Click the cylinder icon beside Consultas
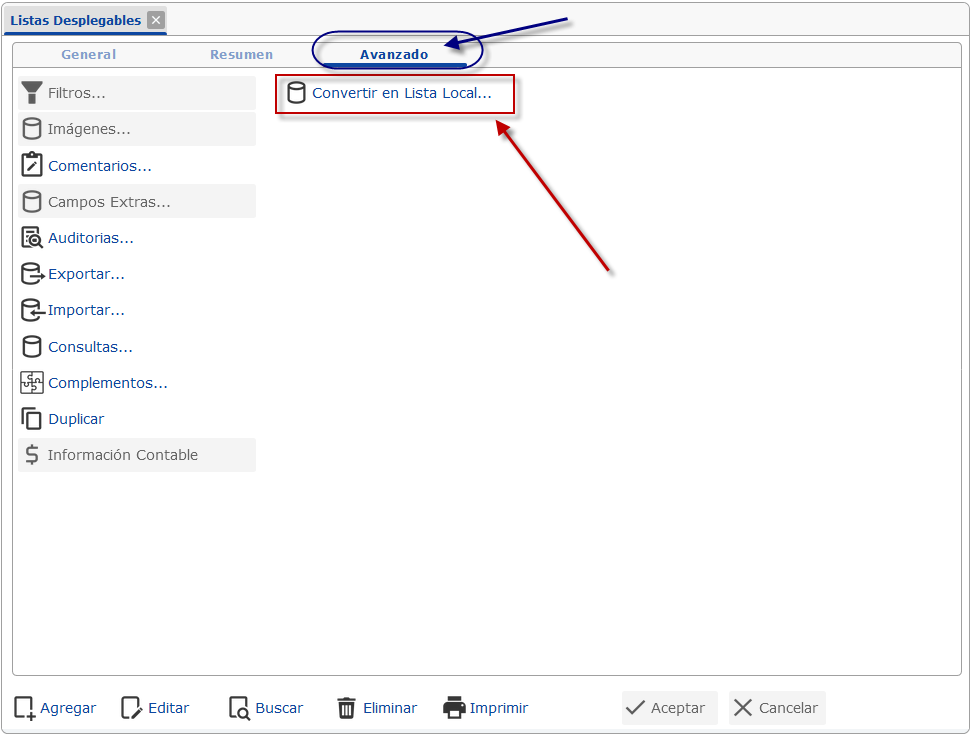The height and width of the screenshot is (736, 974). (32, 347)
